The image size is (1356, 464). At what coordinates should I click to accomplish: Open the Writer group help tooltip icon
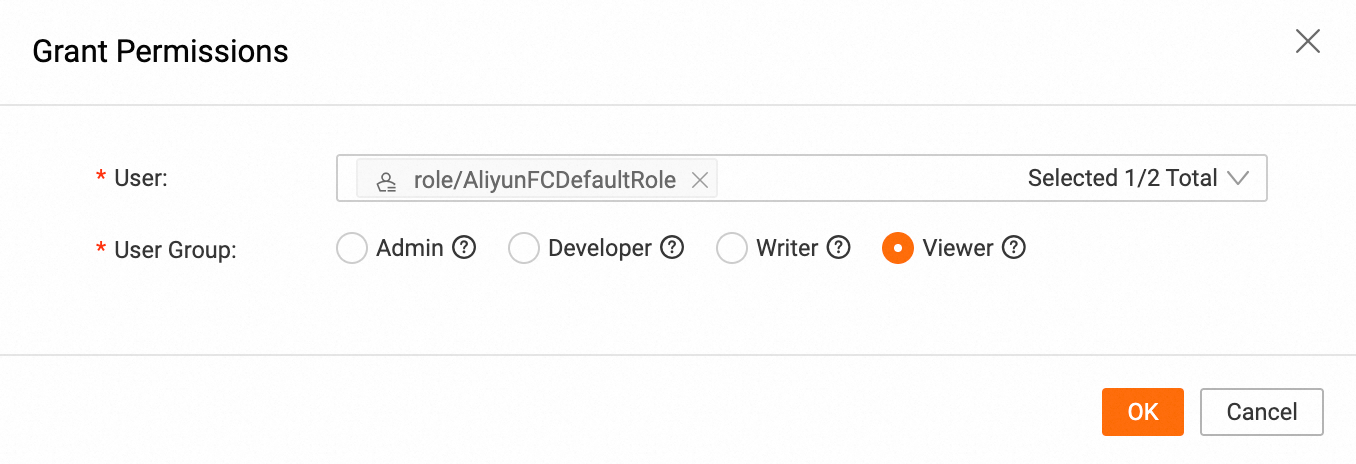coord(839,247)
